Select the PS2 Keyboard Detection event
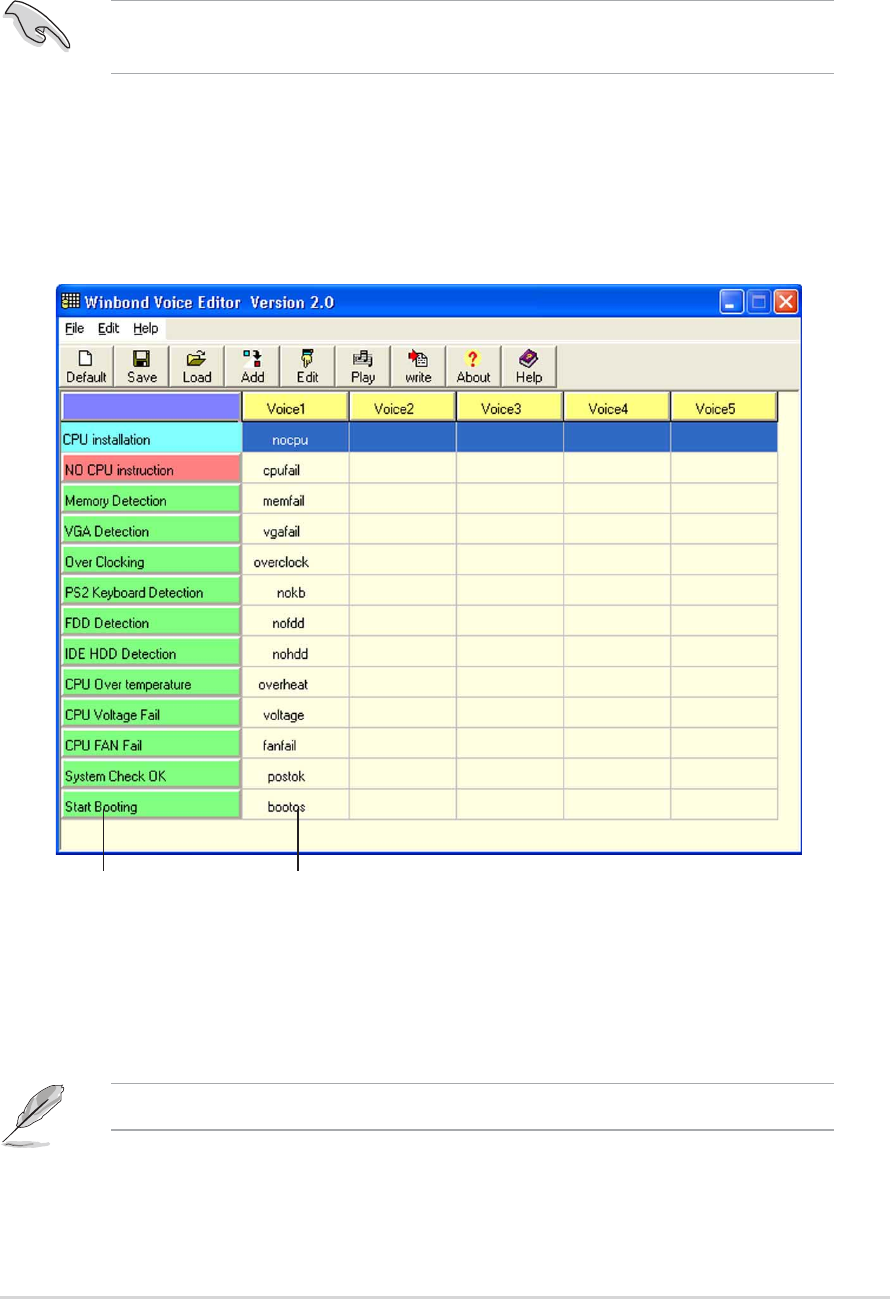This screenshot has width=890, height=1299. click(151, 592)
